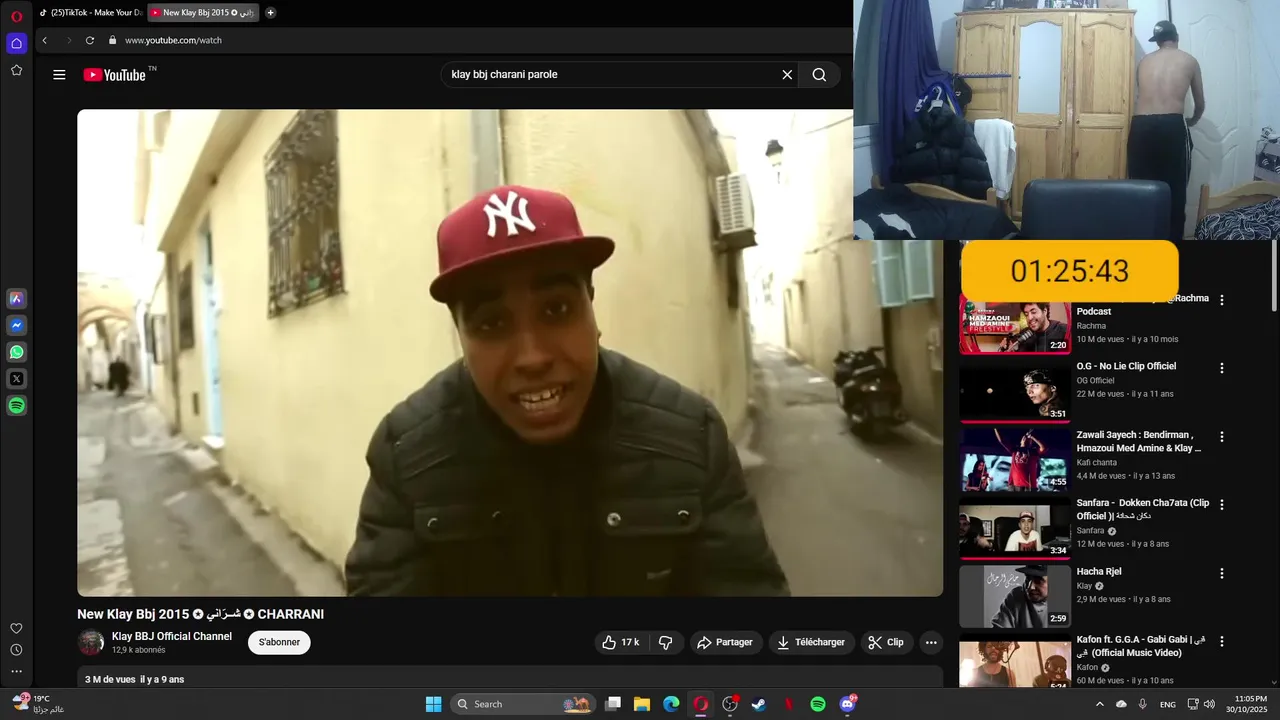Open Klay BBJ Official Channel link
The height and width of the screenshot is (720, 1280).
point(172,636)
